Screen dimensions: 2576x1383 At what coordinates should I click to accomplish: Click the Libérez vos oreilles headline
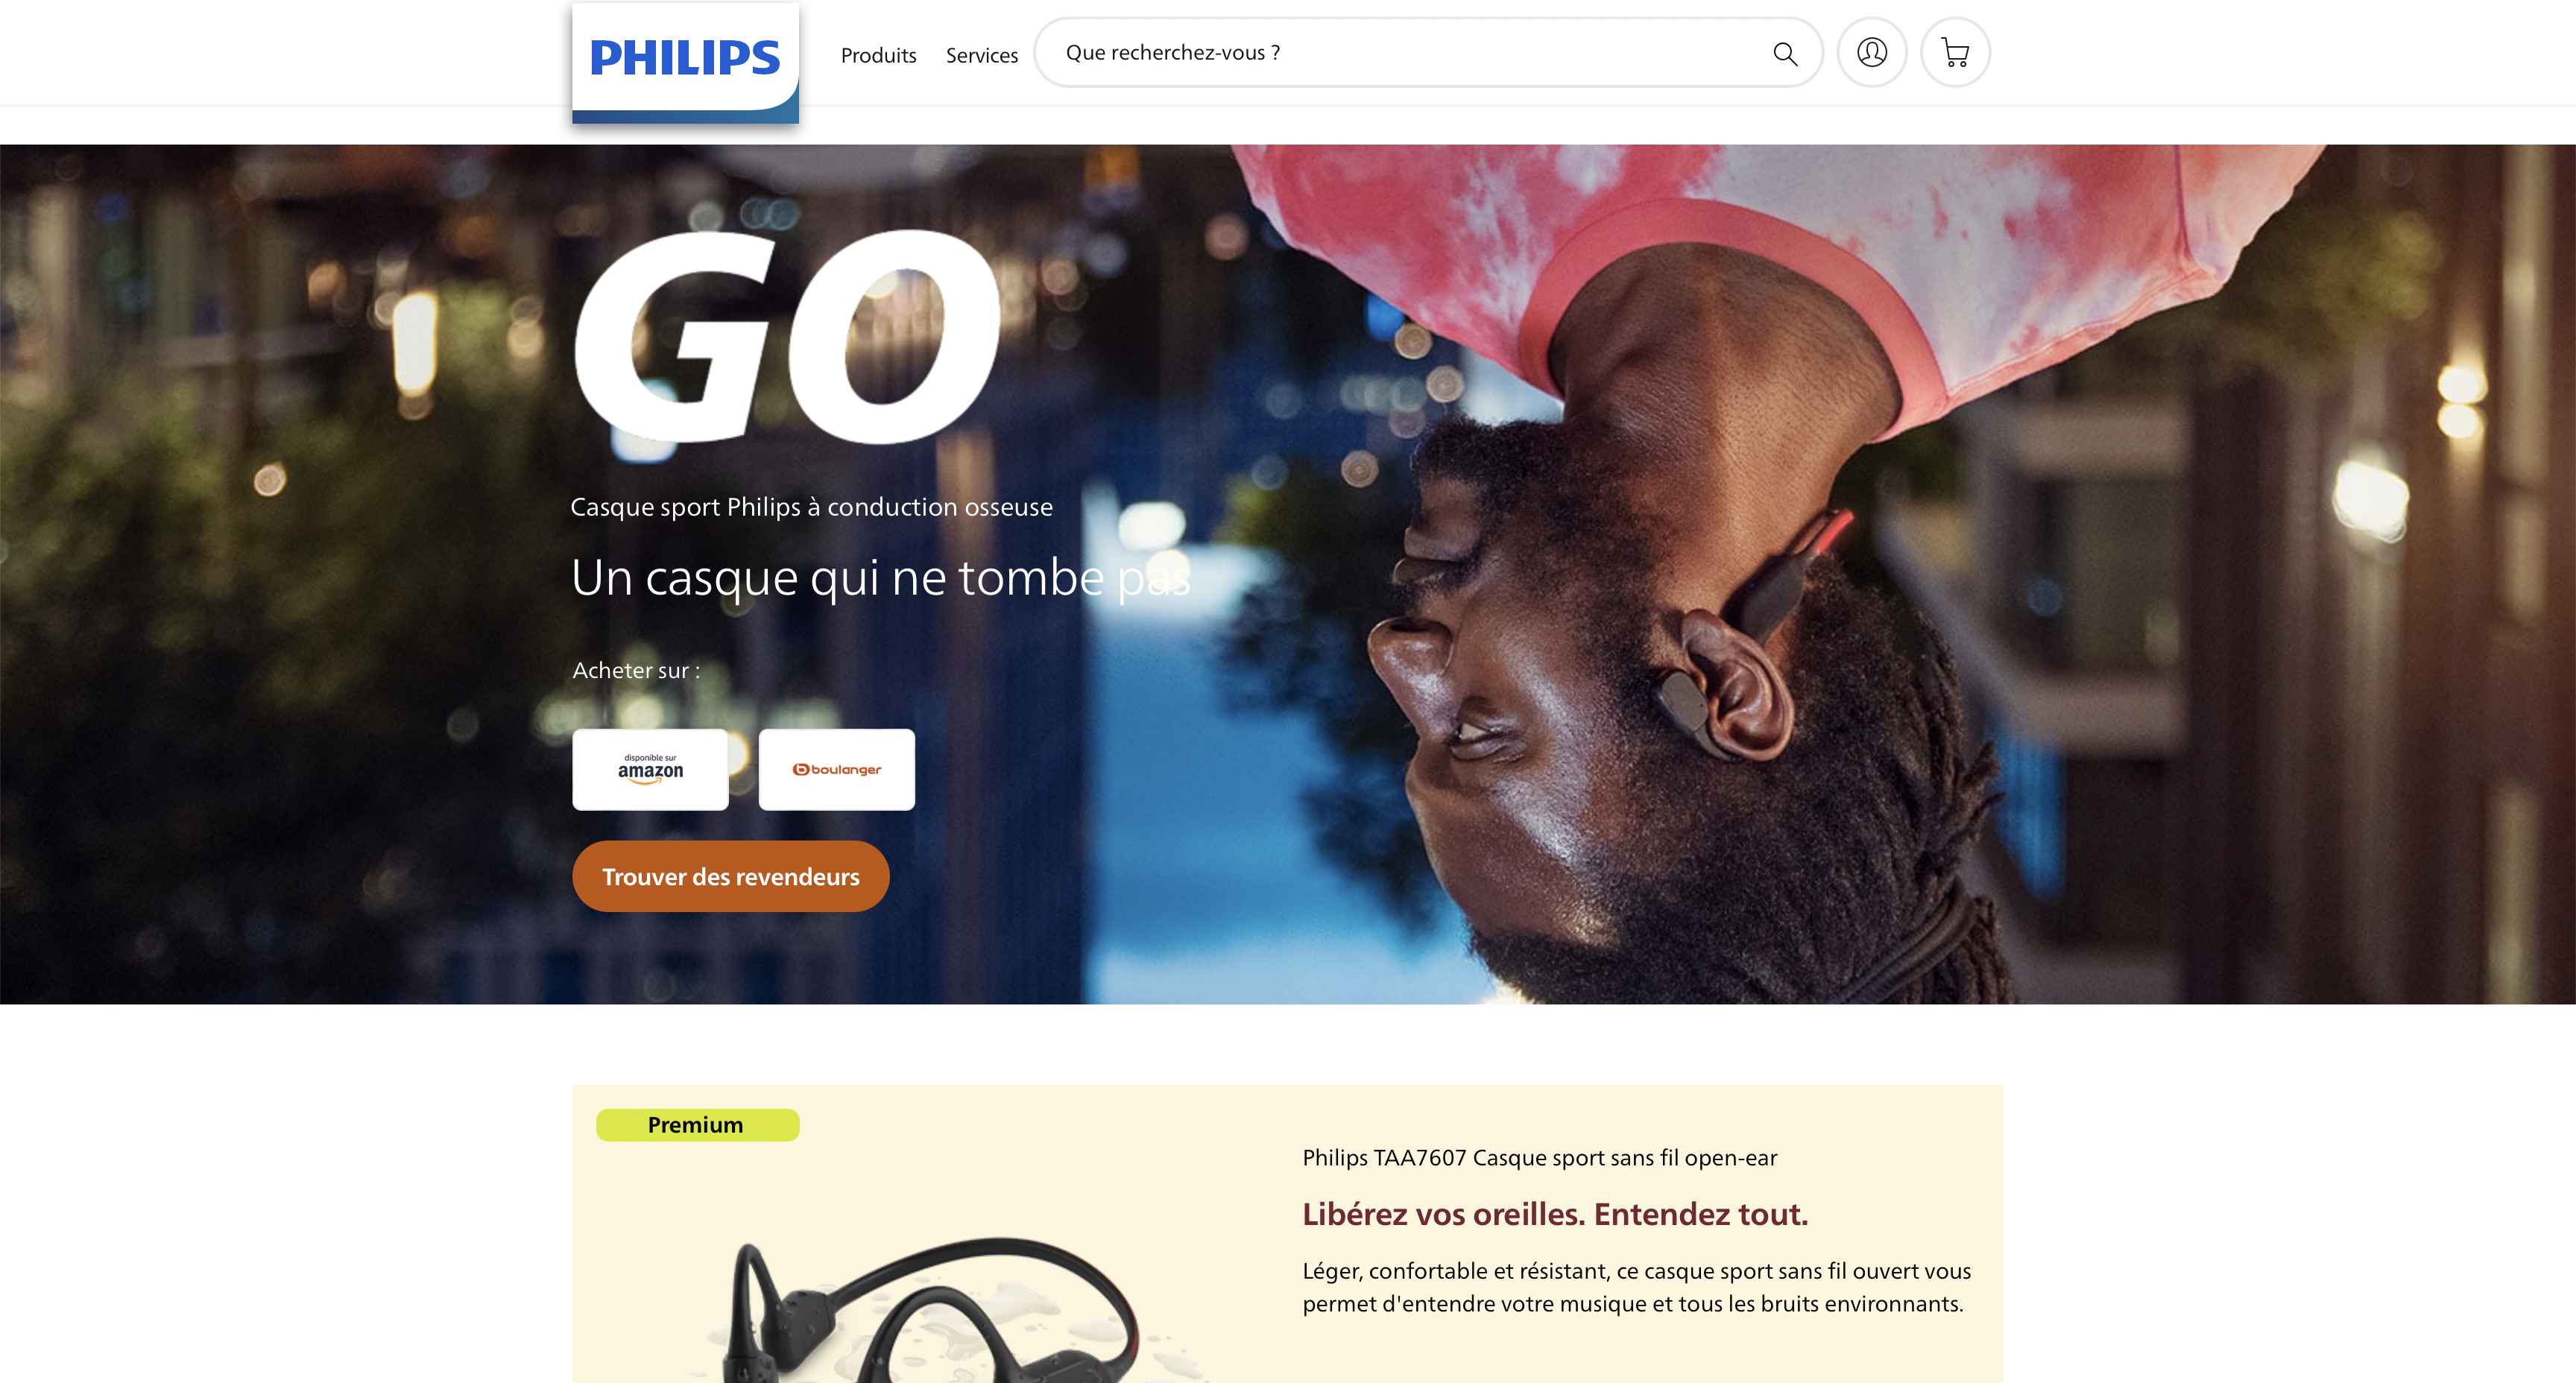(1555, 1214)
